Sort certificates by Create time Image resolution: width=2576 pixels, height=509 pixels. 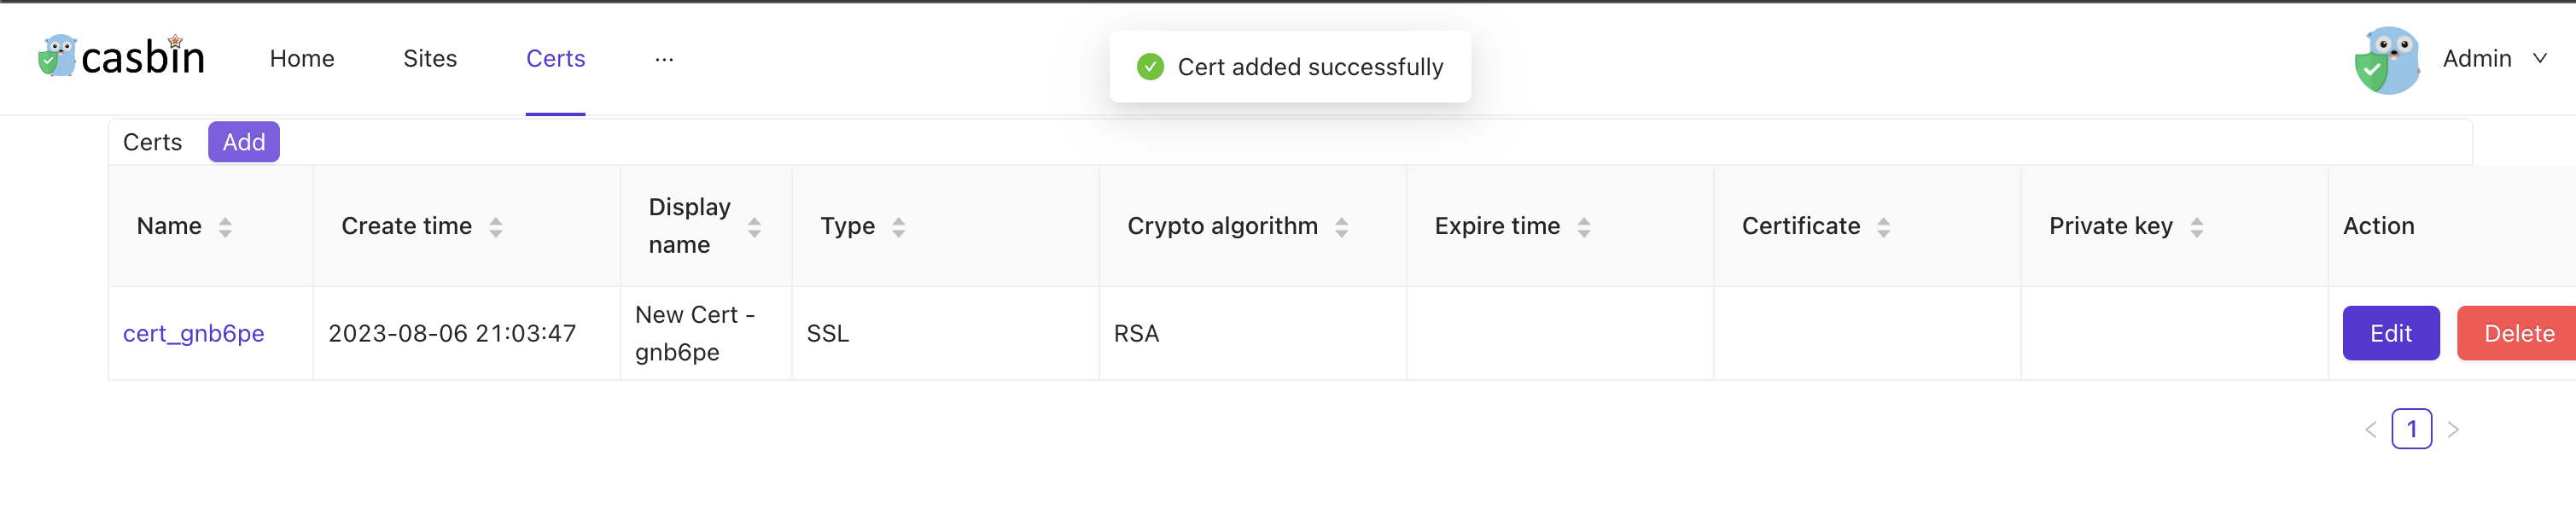click(x=497, y=226)
